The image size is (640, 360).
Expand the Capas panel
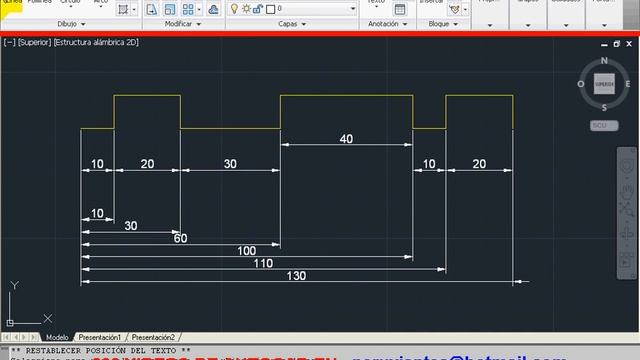point(292,24)
